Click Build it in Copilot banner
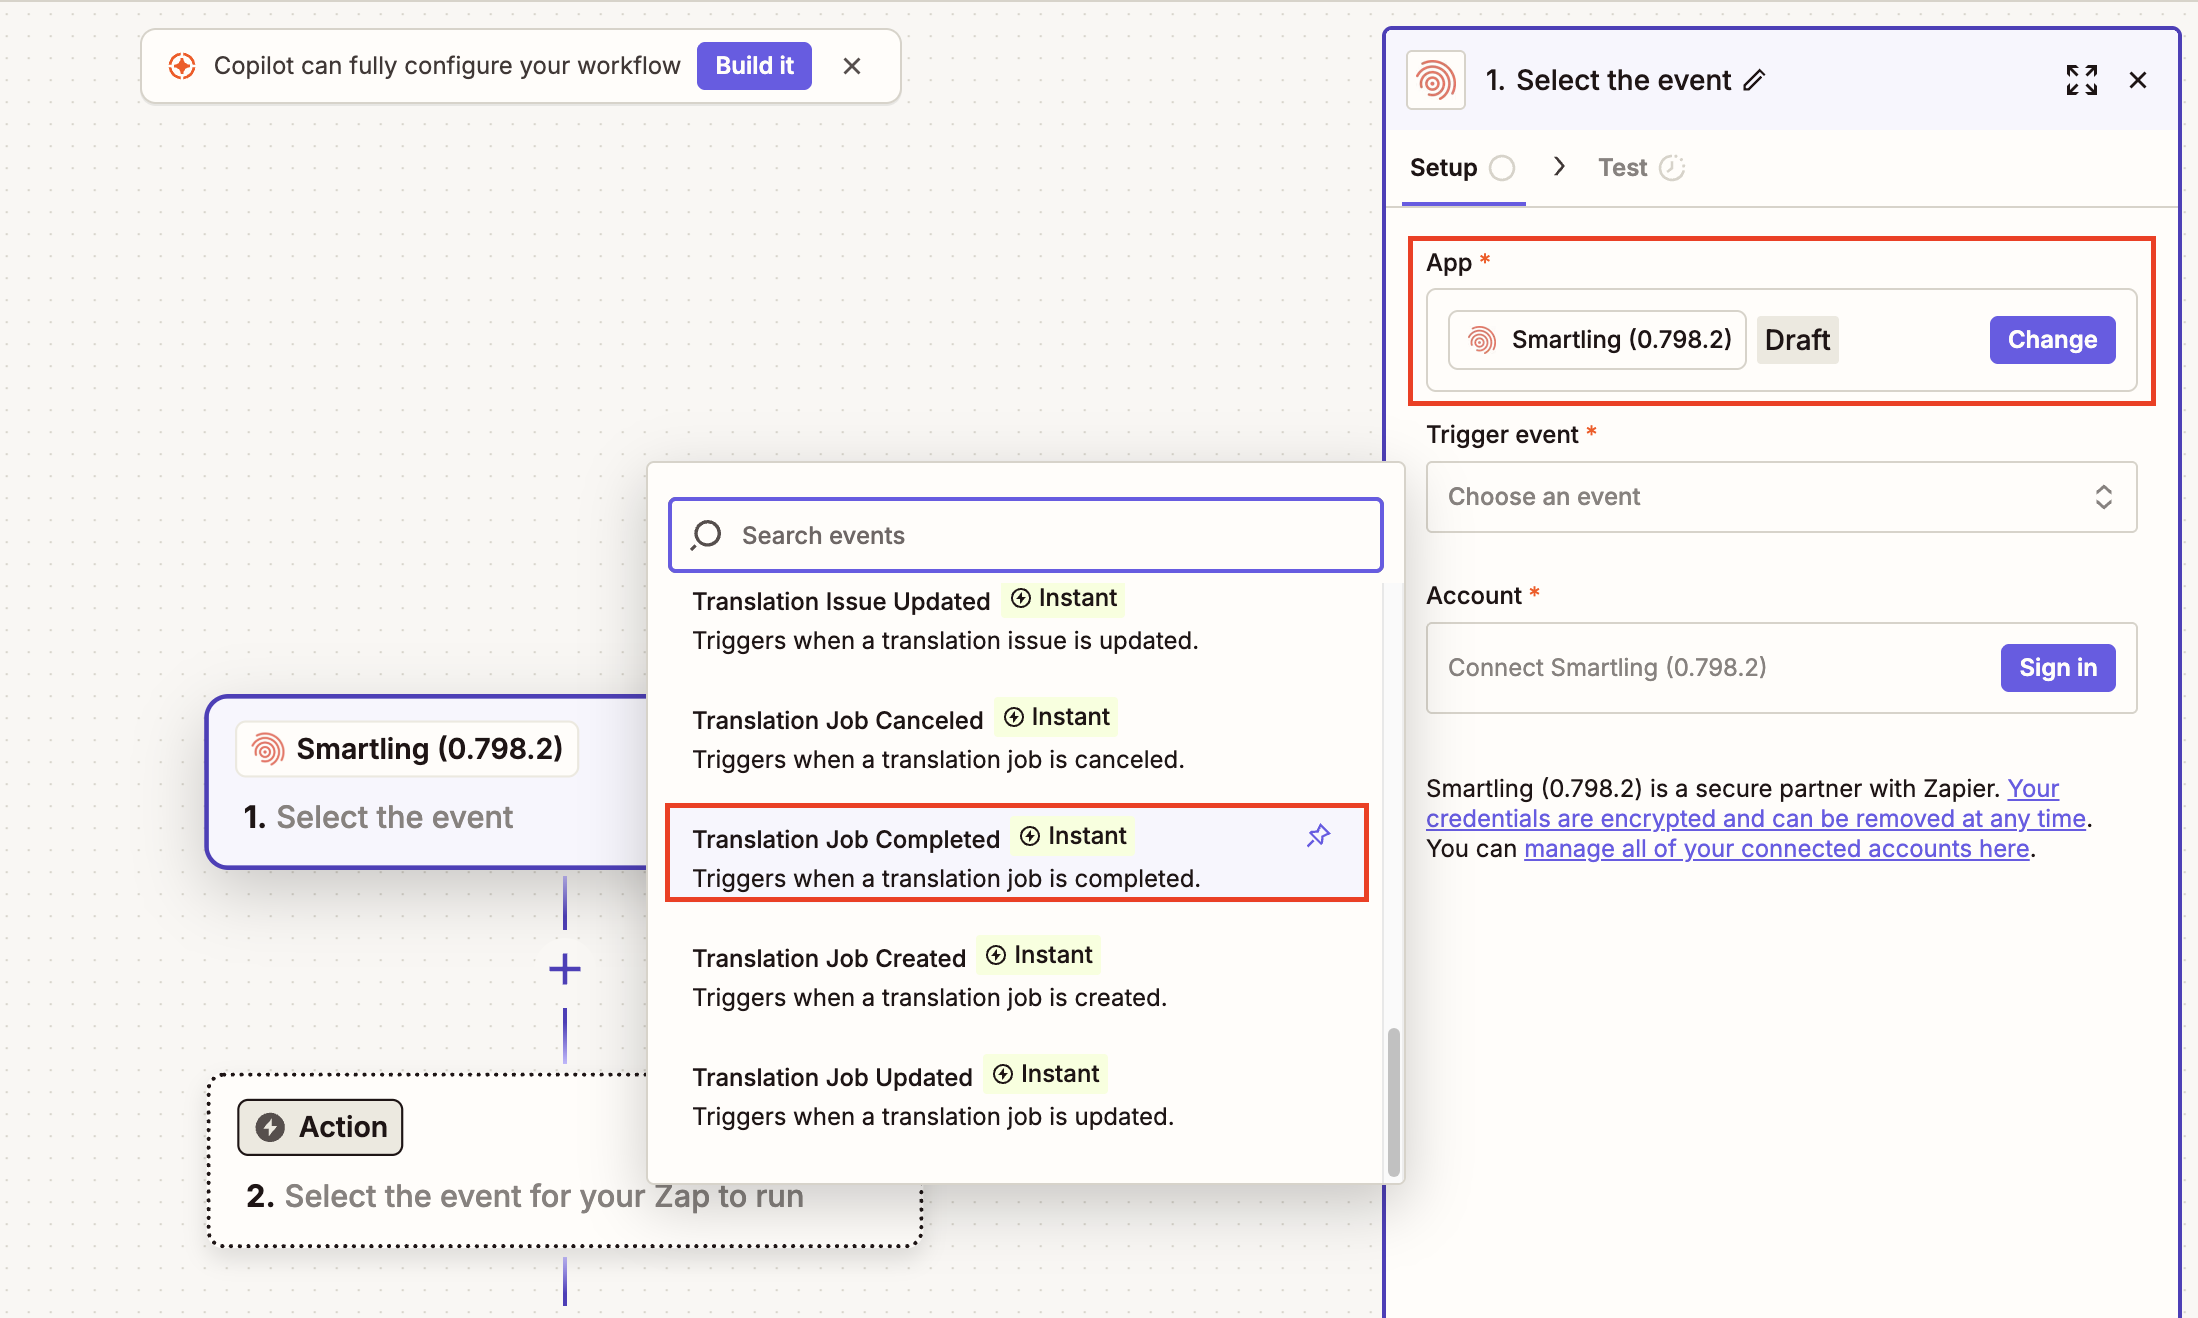The height and width of the screenshot is (1318, 2198). click(x=754, y=66)
